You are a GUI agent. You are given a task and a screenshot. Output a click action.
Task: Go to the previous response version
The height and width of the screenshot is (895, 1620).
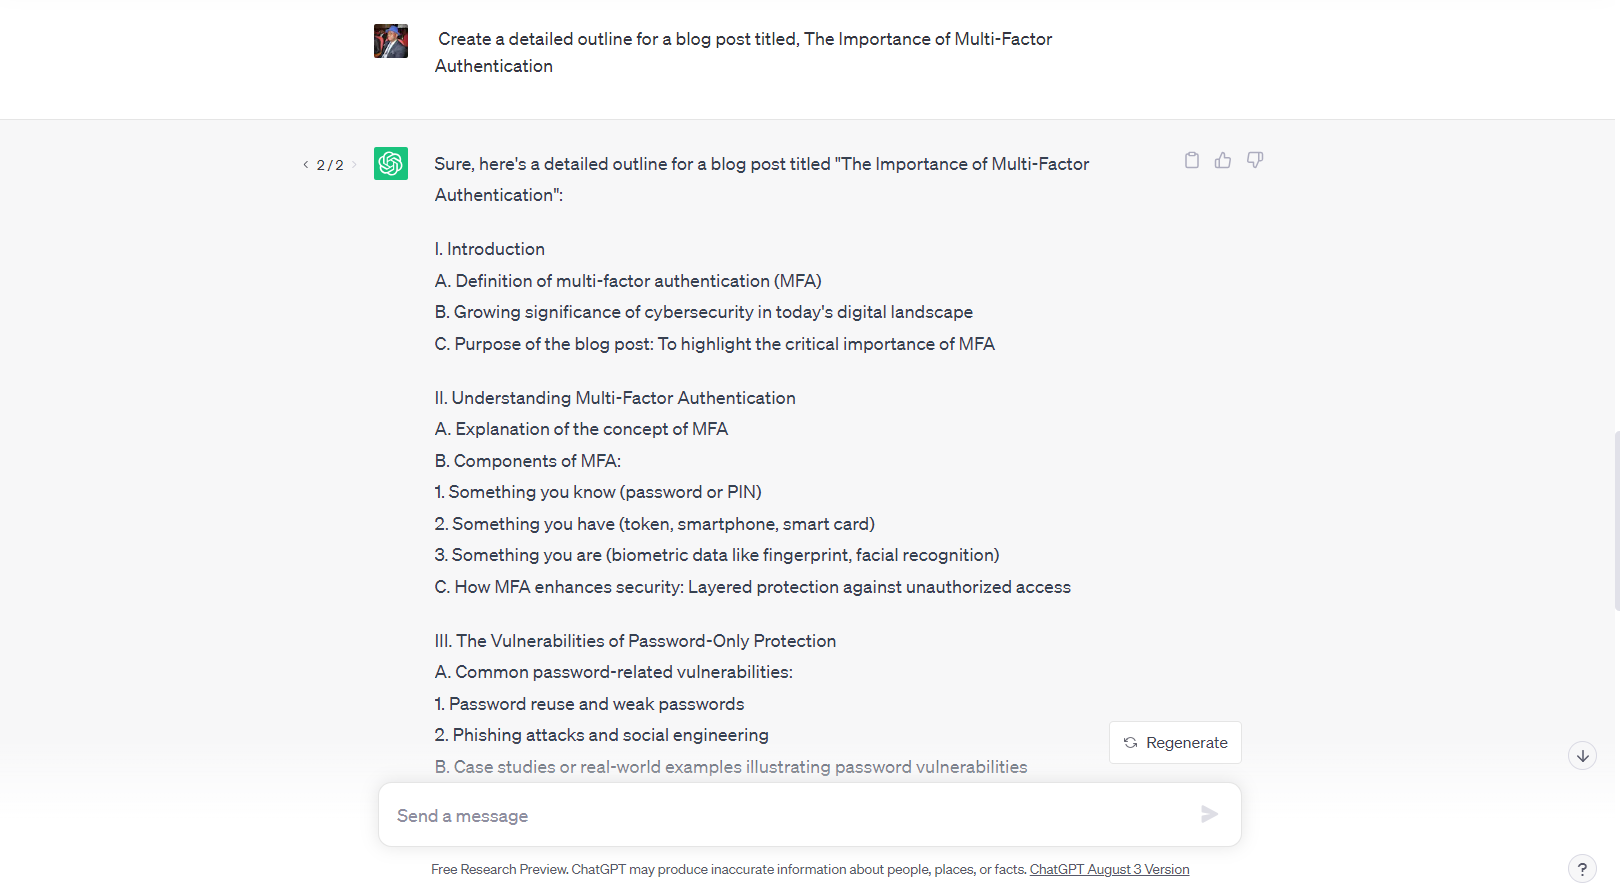[305, 165]
